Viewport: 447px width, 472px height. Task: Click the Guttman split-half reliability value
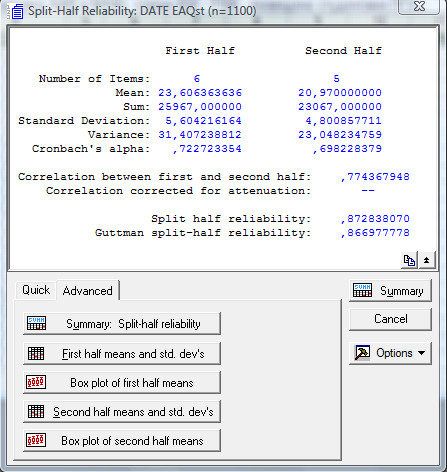375,233
